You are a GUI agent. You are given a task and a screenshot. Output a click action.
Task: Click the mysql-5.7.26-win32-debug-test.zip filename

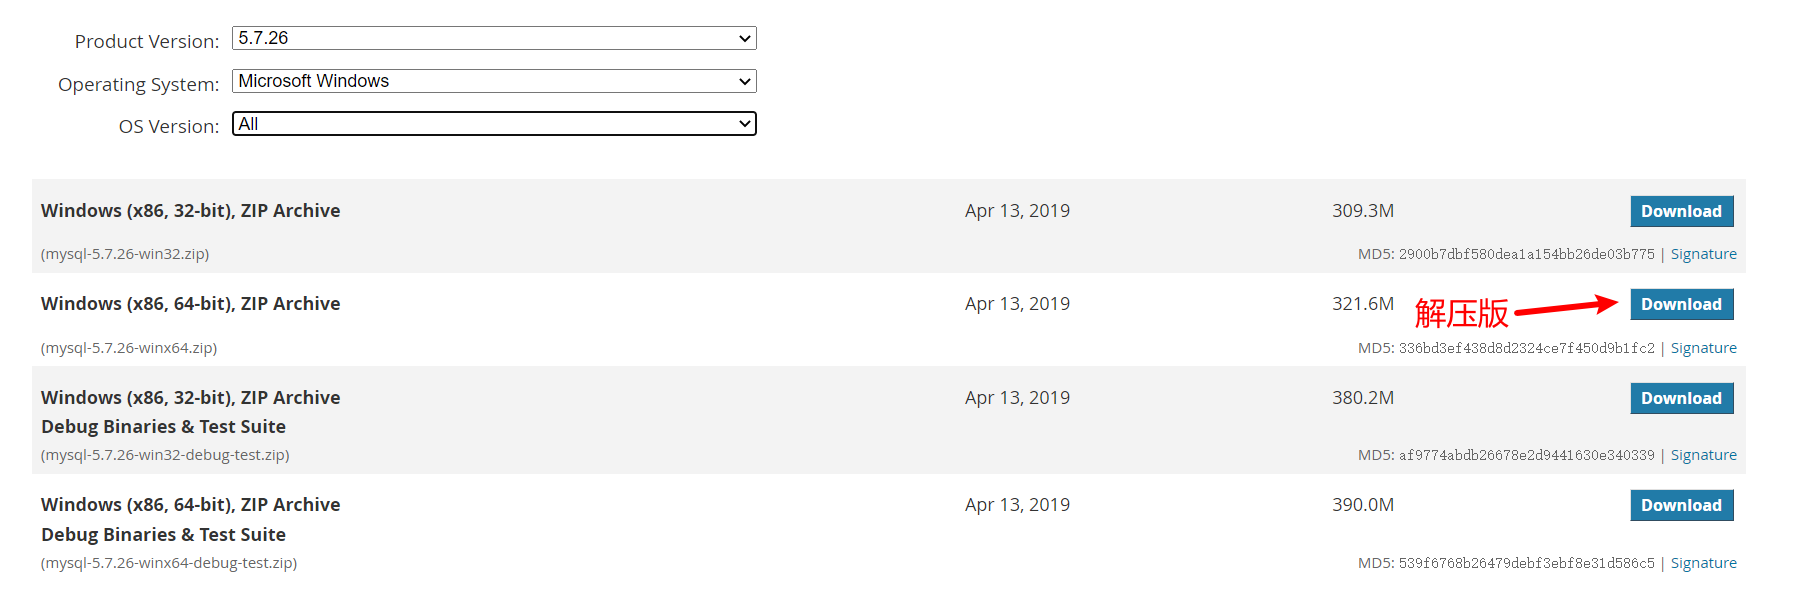(165, 455)
